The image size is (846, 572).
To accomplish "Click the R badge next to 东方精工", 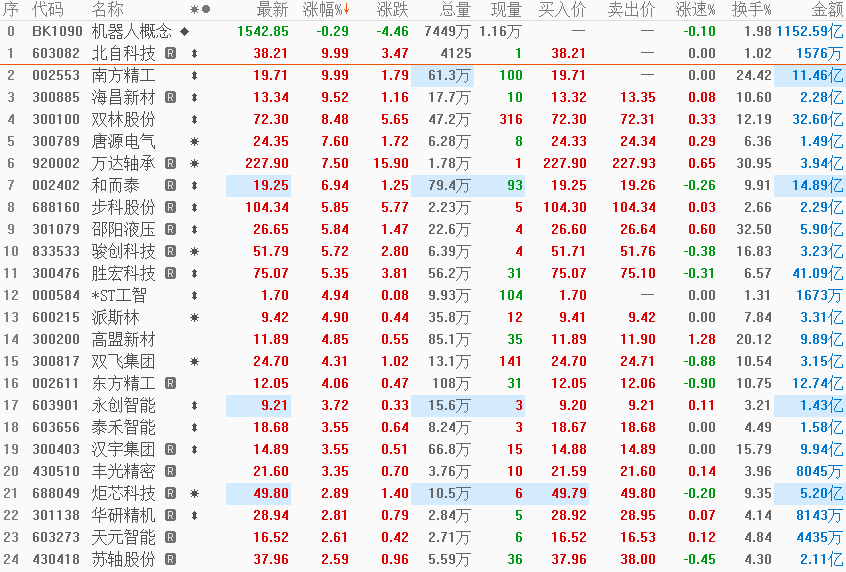I will click(171, 383).
